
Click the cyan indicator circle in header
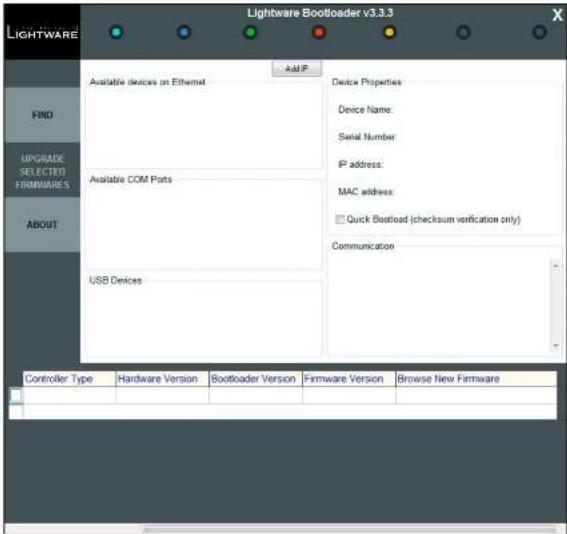116,33
